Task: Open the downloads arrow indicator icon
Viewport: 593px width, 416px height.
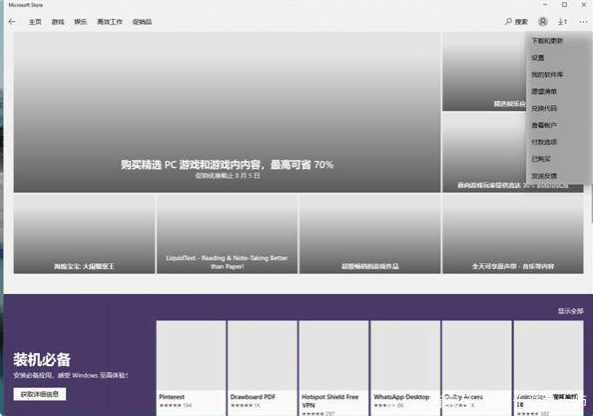Action: 562,22
